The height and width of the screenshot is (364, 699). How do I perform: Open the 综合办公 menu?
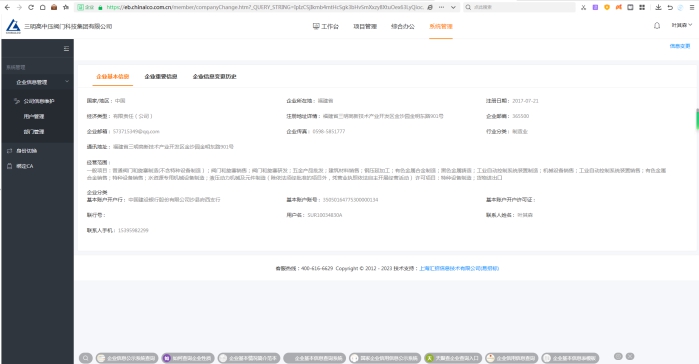(403, 26)
